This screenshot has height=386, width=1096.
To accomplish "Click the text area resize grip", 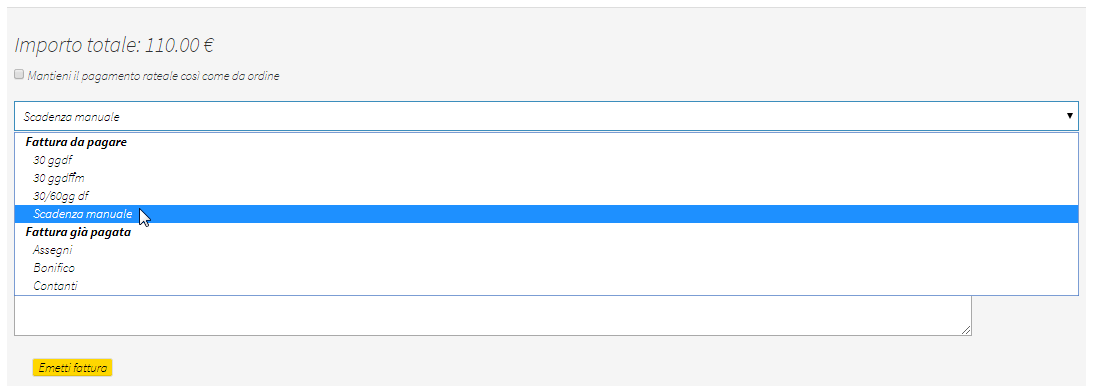I will coord(966,330).
